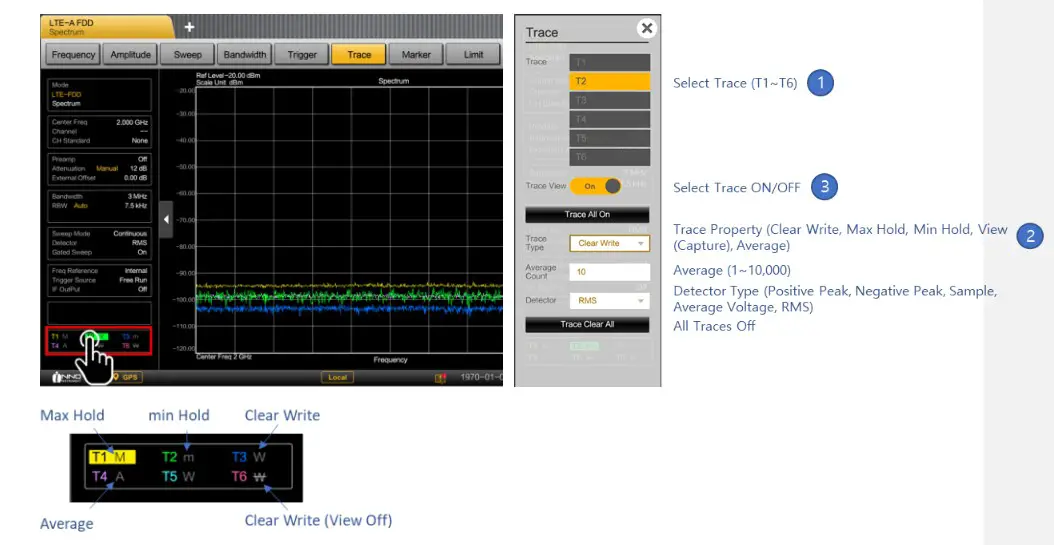Select trace T3 in Trace panel
Image resolution: width=1054 pixels, height=545 pixels.
point(610,100)
